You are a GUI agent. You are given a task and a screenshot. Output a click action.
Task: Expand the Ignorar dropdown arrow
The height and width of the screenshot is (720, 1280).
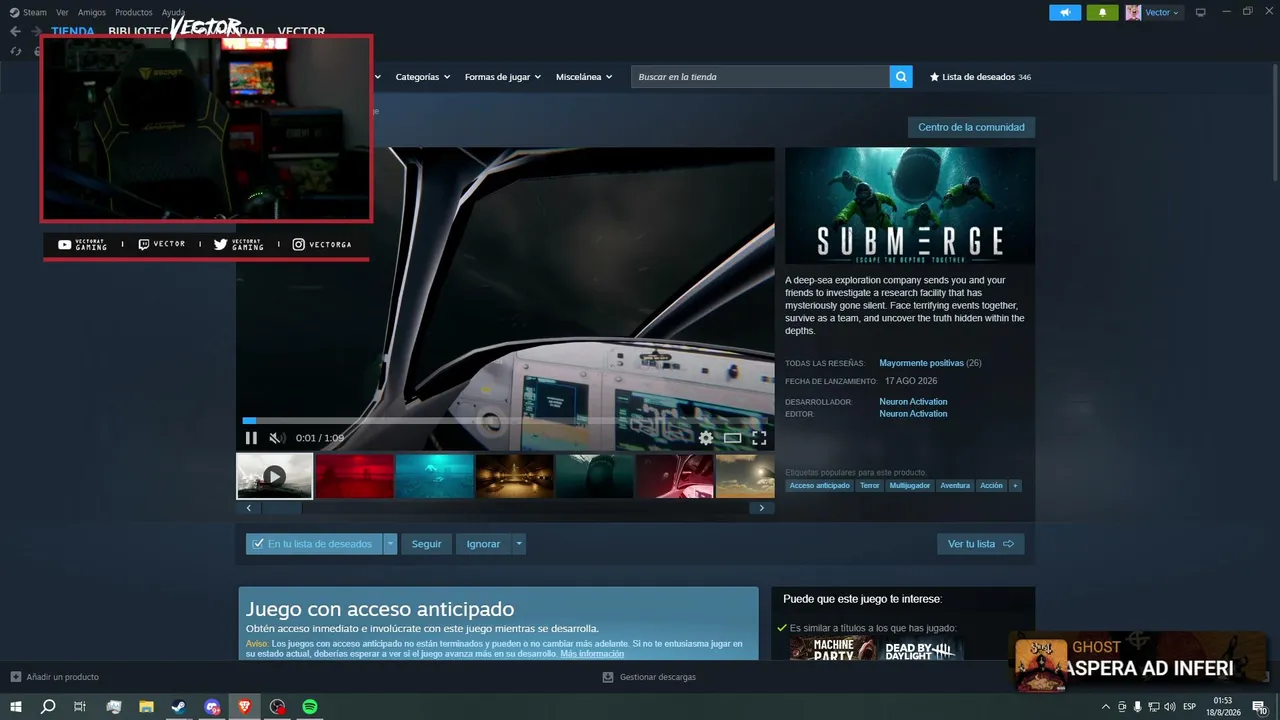[518, 544]
